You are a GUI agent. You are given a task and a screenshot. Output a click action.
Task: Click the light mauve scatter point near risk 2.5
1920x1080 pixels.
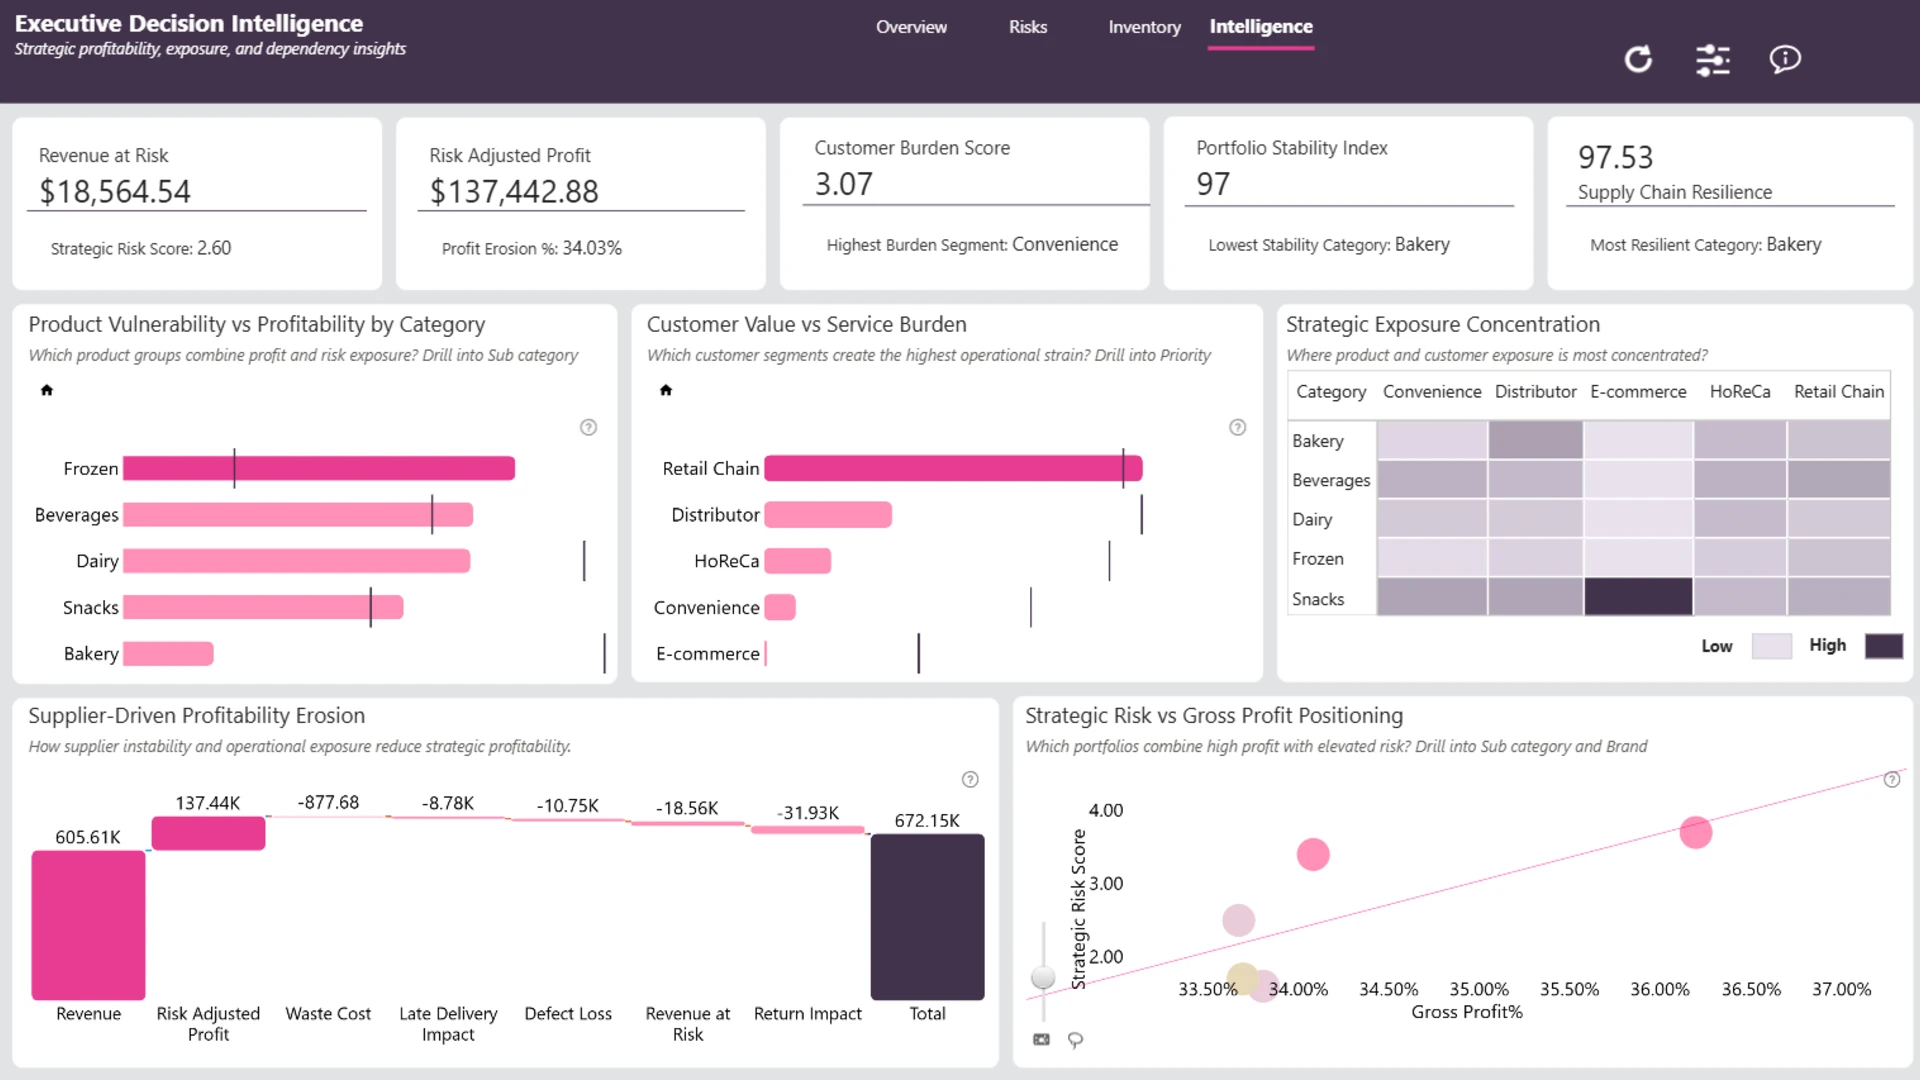click(1238, 920)
